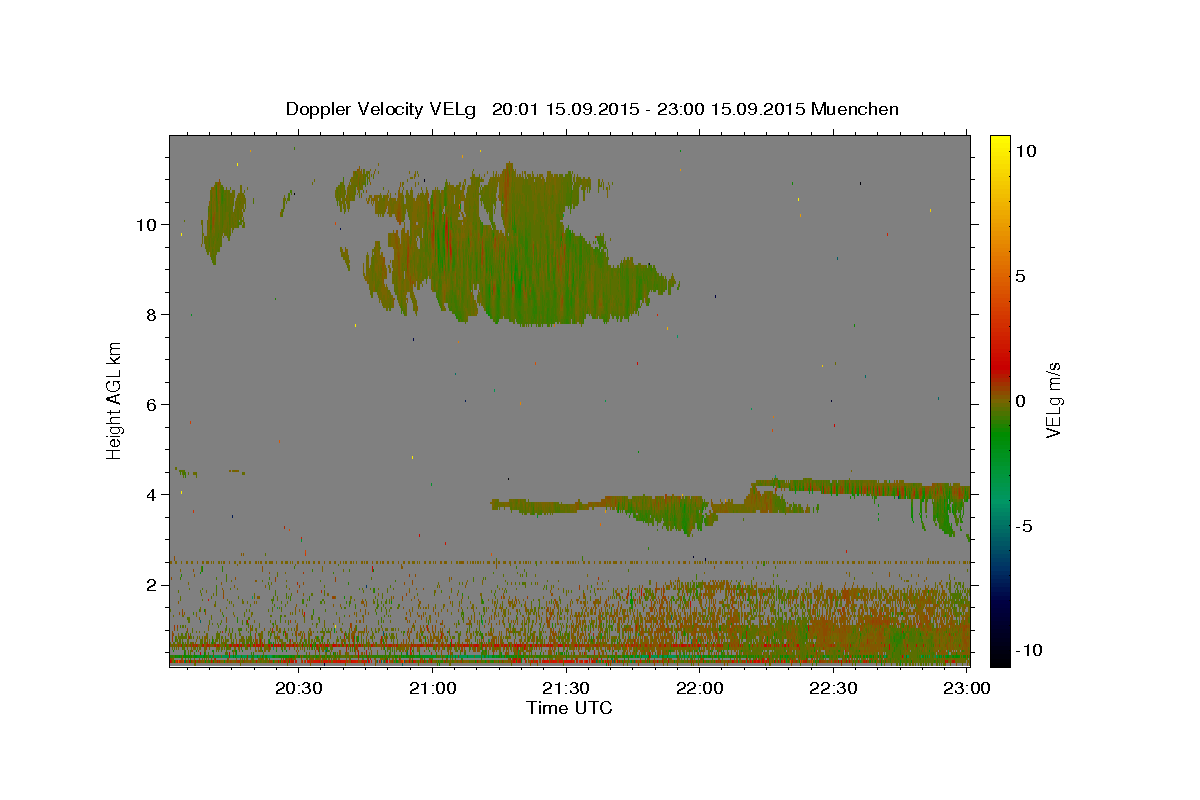Click the colorbar value 5
The width and height of the screenshot is (1200, 800).
1021,276
